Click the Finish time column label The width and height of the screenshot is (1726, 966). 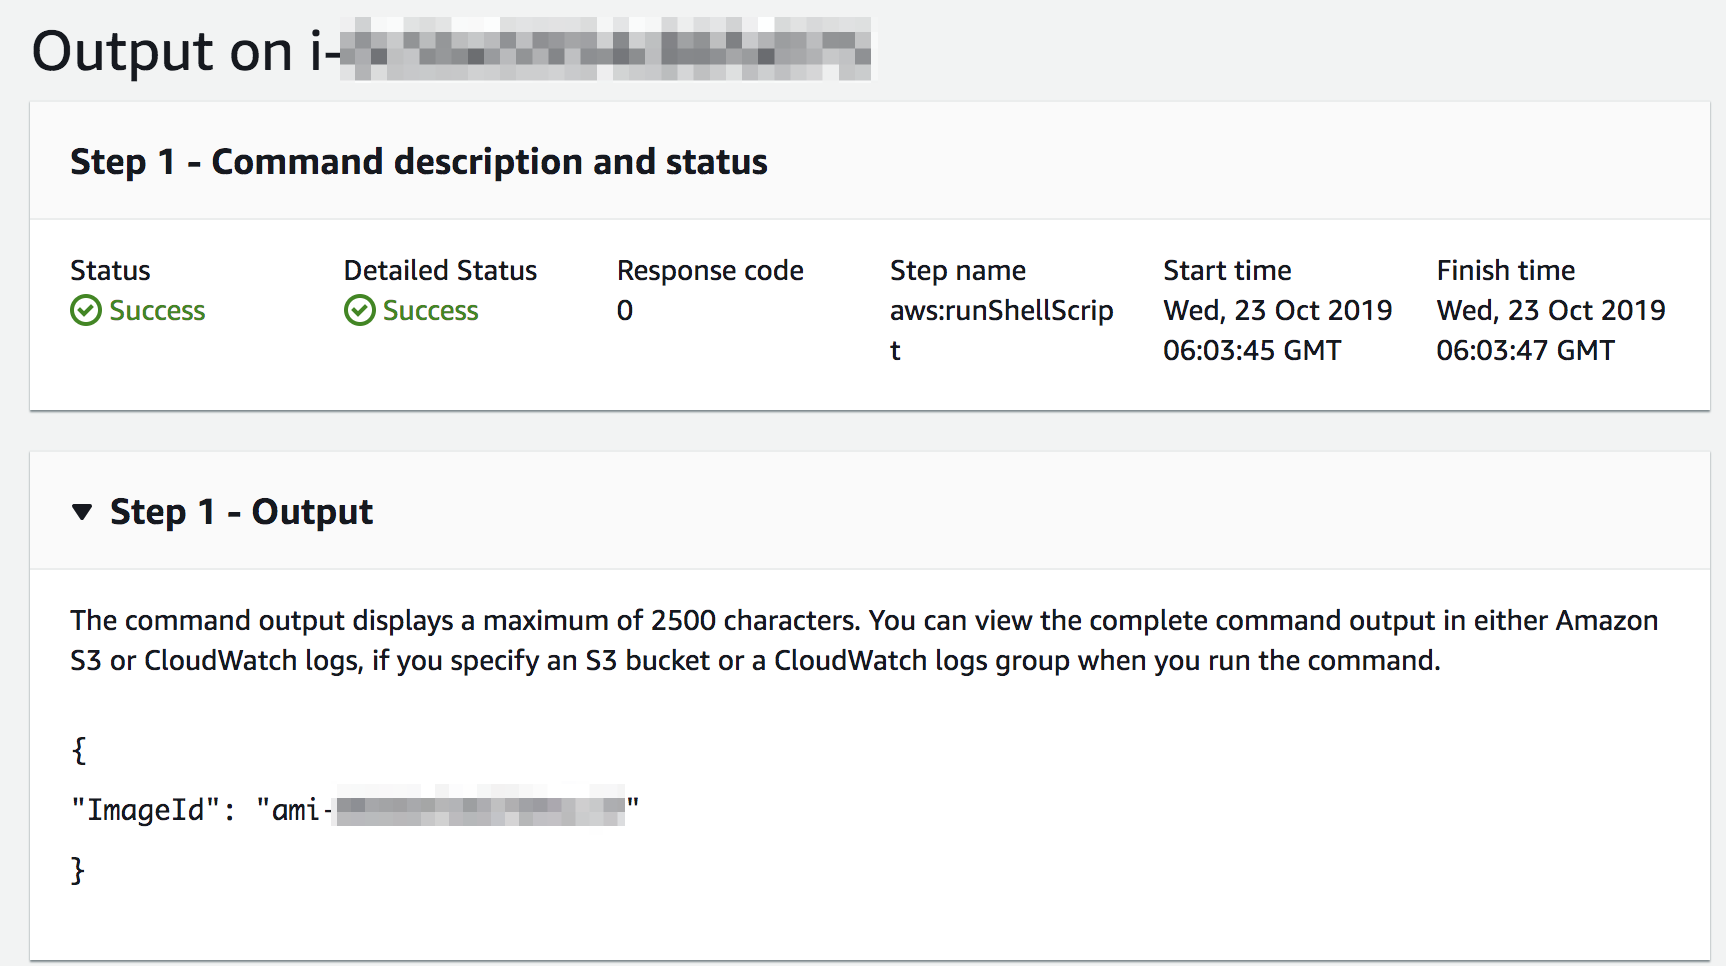point(1505,271)
